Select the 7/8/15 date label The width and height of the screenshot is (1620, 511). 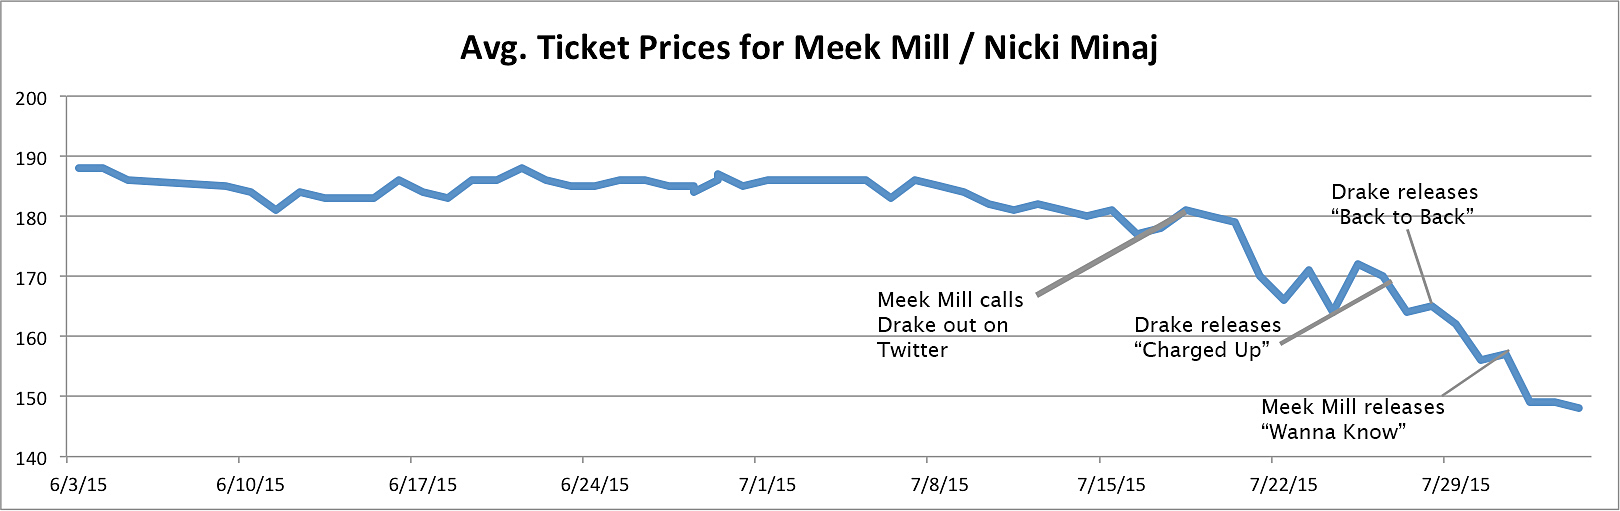[x=939, y=485]
